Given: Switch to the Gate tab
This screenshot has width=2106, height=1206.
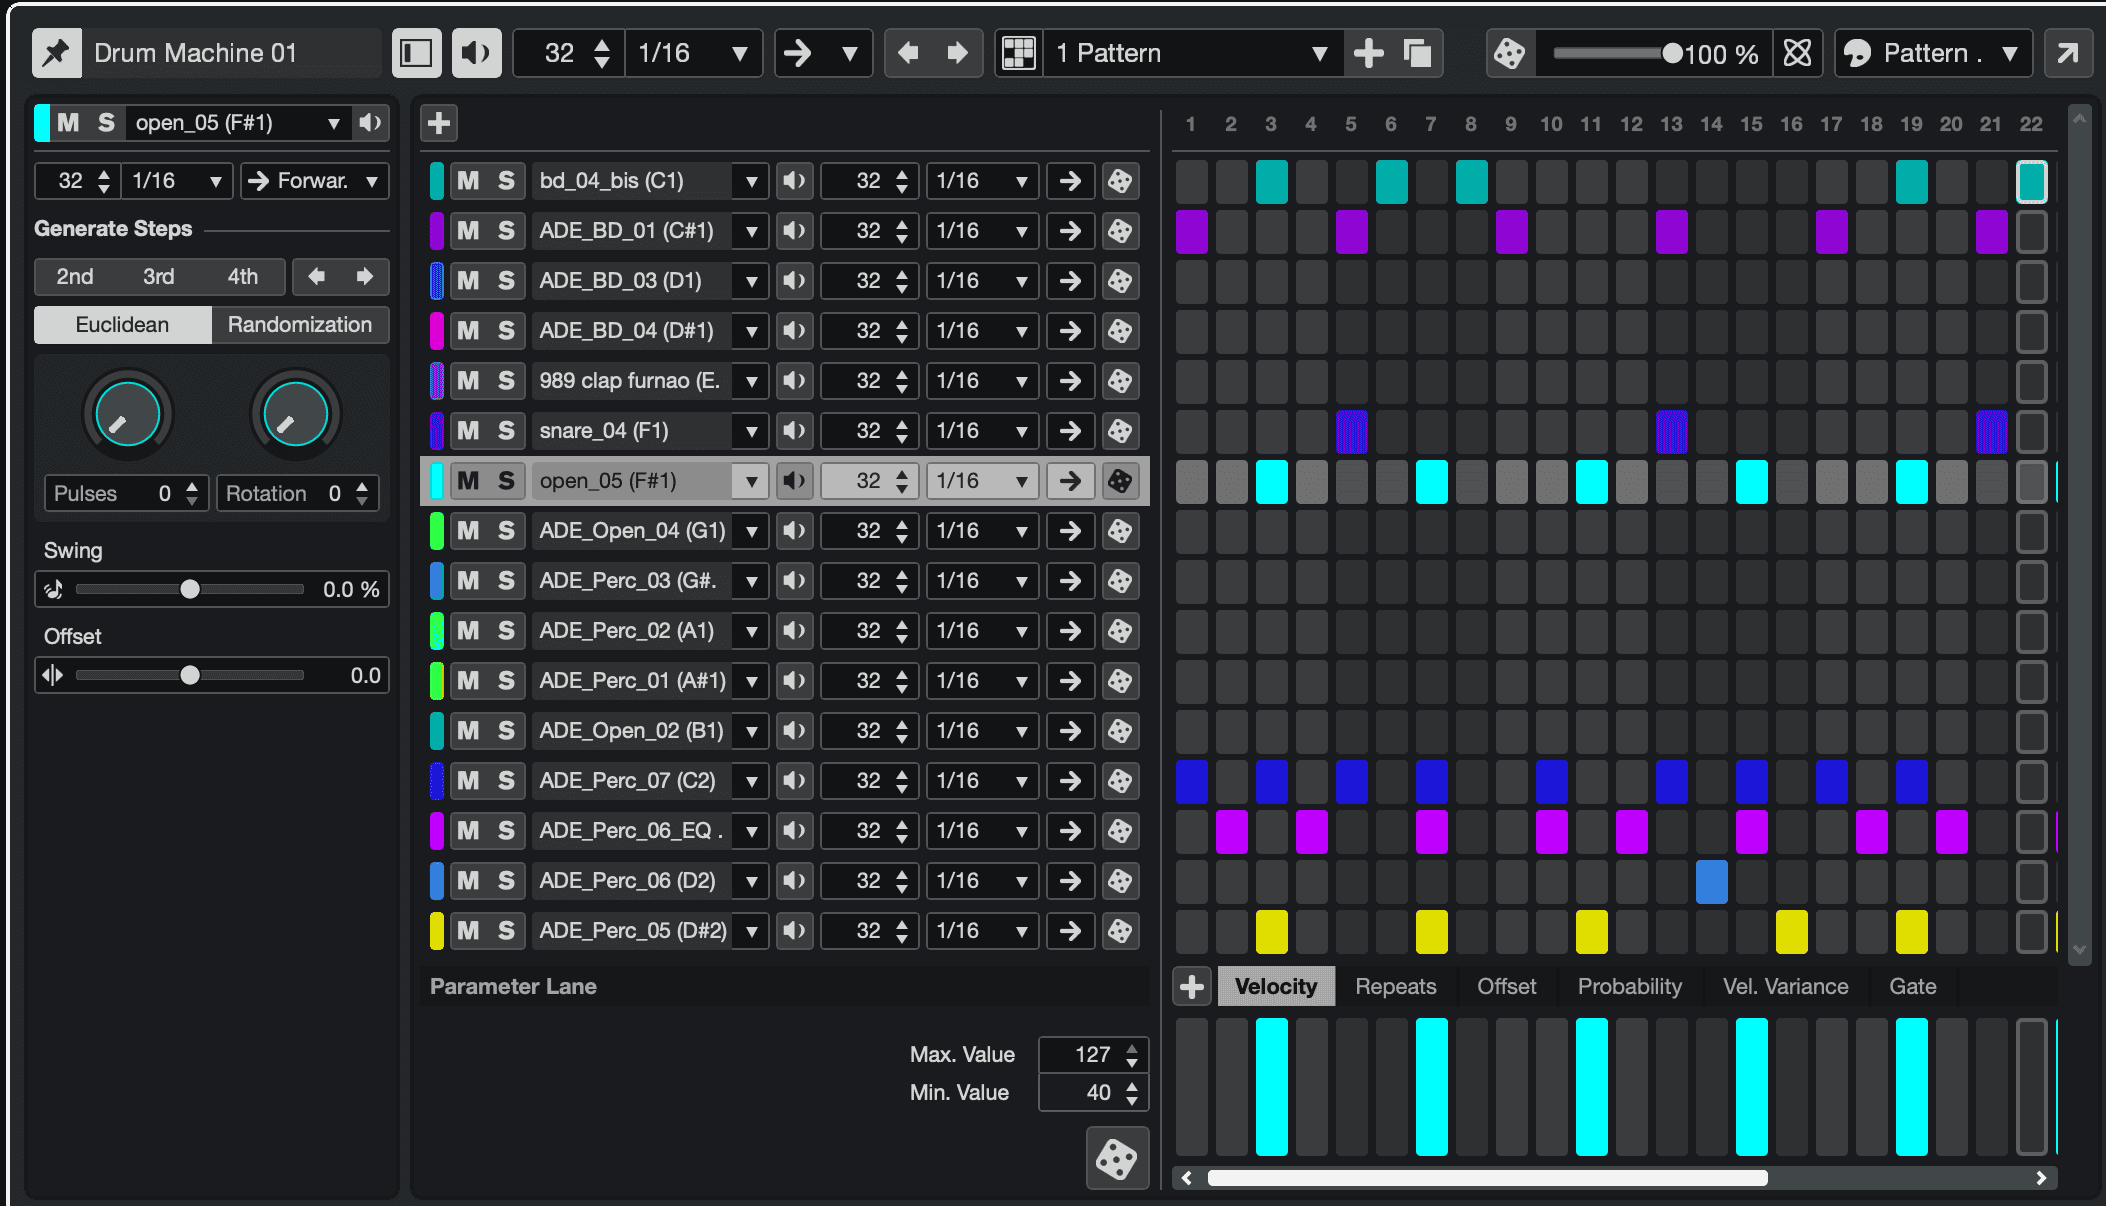Looking at the screenshot, I should (x=1912, y=987).
